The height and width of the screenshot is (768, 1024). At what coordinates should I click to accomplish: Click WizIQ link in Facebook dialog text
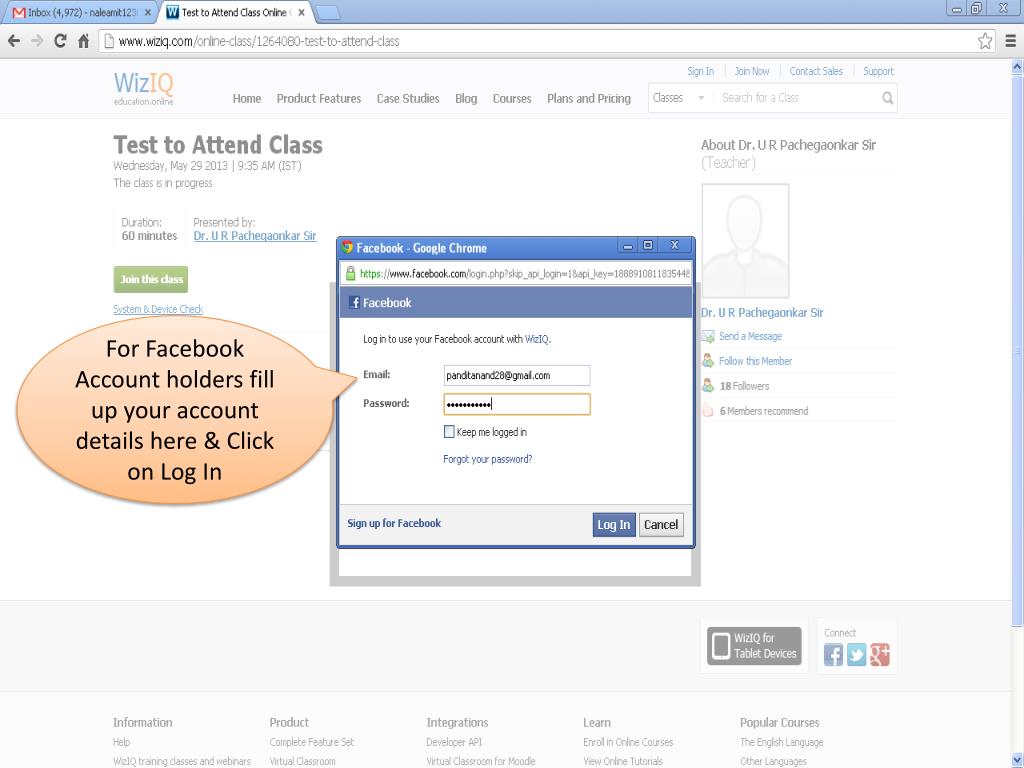(x=537, y=339)
